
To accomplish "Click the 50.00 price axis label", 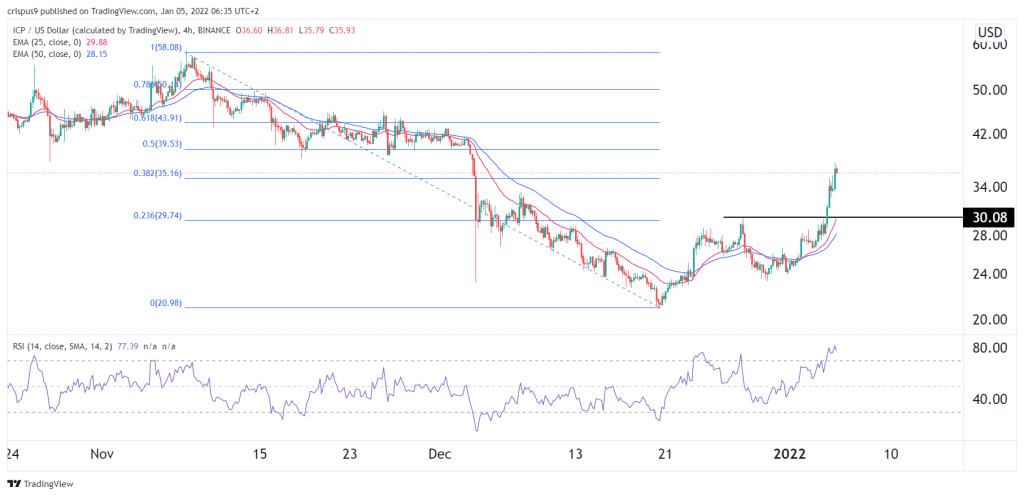I will pyautogui.click(x=990, y=91).
